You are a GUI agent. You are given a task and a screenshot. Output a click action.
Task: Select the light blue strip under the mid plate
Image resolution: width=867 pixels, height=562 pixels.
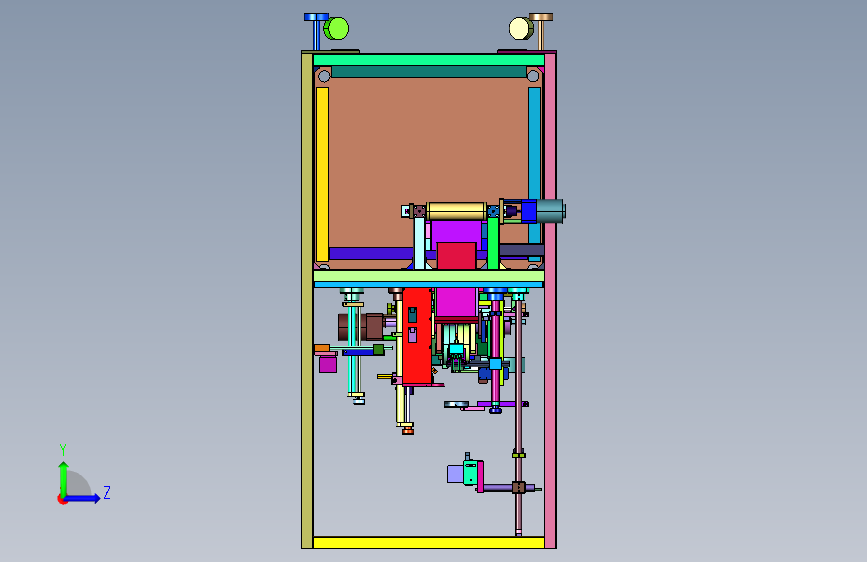point(429,285)
